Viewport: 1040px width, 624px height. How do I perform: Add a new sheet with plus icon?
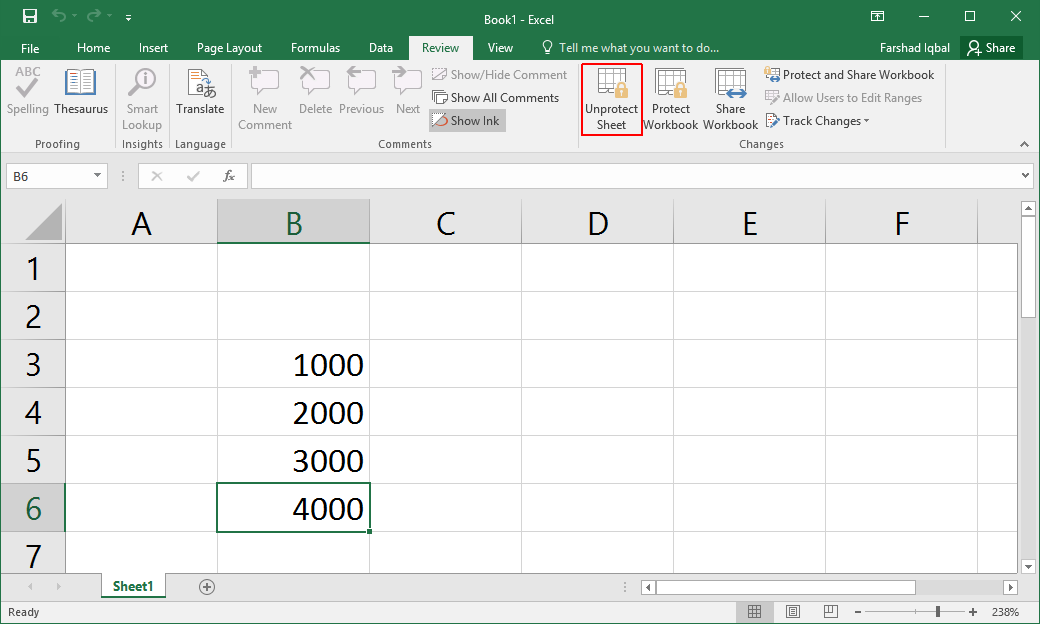(x=207, y=587)
